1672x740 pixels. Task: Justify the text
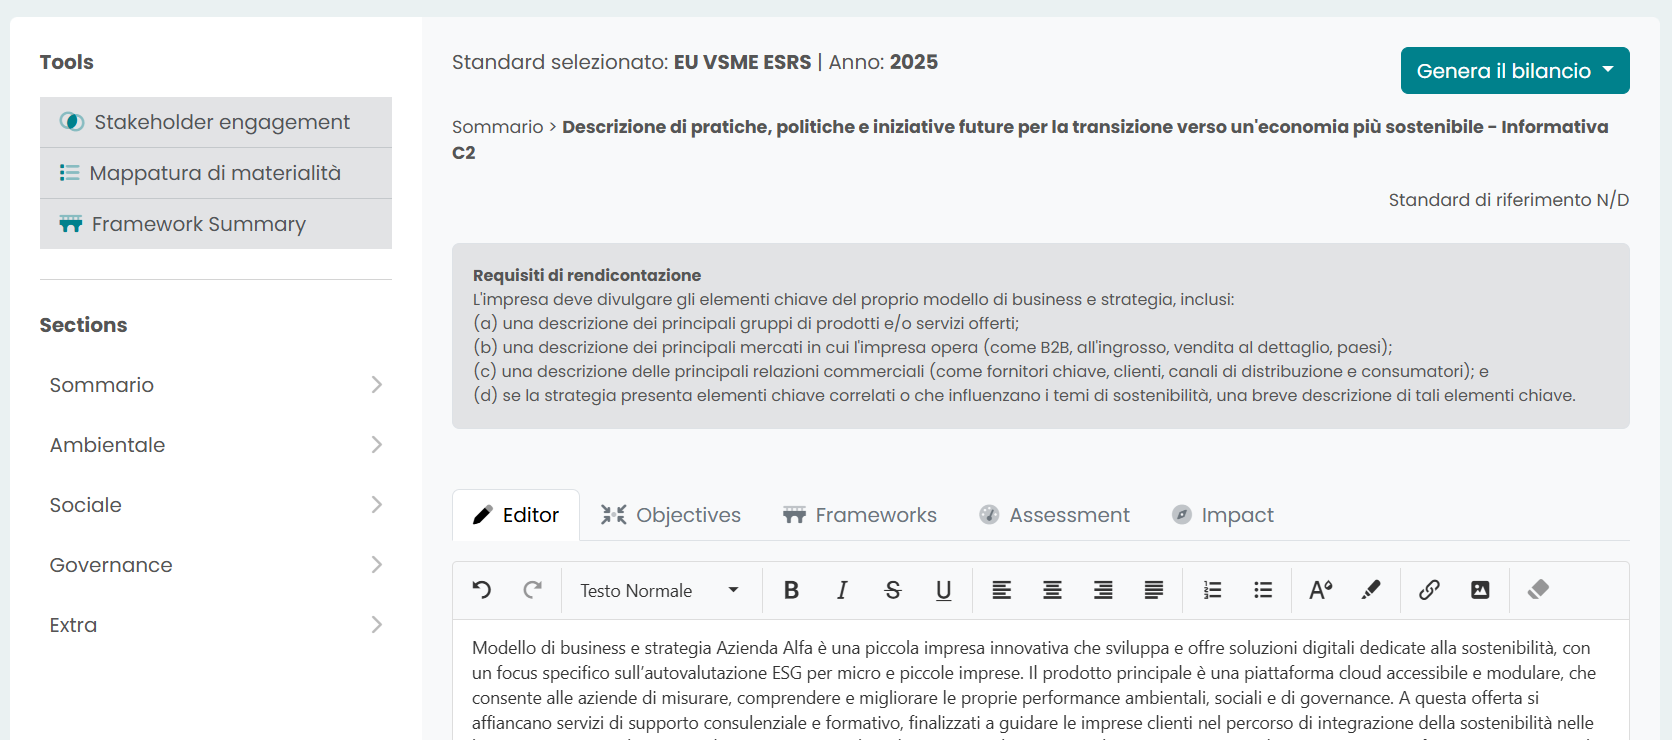[x=1154, y=590]
